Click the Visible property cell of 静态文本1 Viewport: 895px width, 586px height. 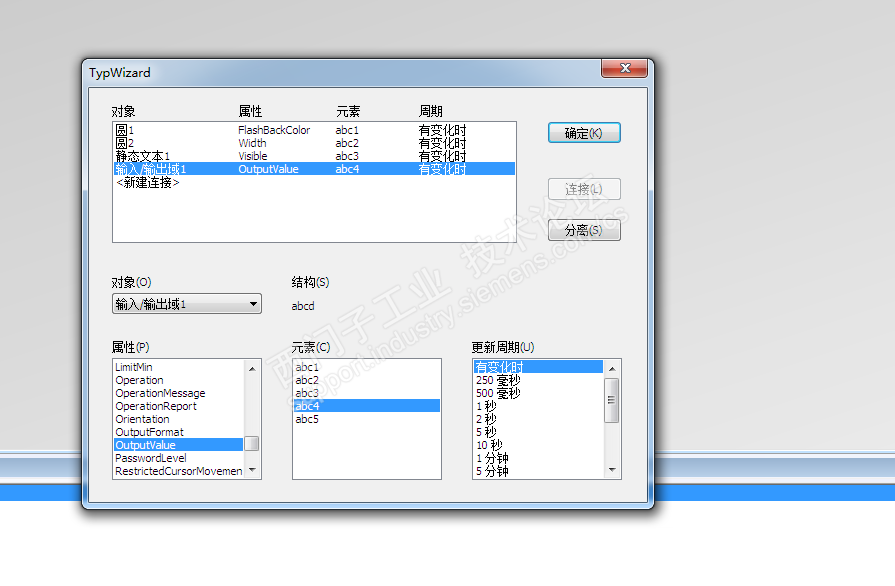253,156
